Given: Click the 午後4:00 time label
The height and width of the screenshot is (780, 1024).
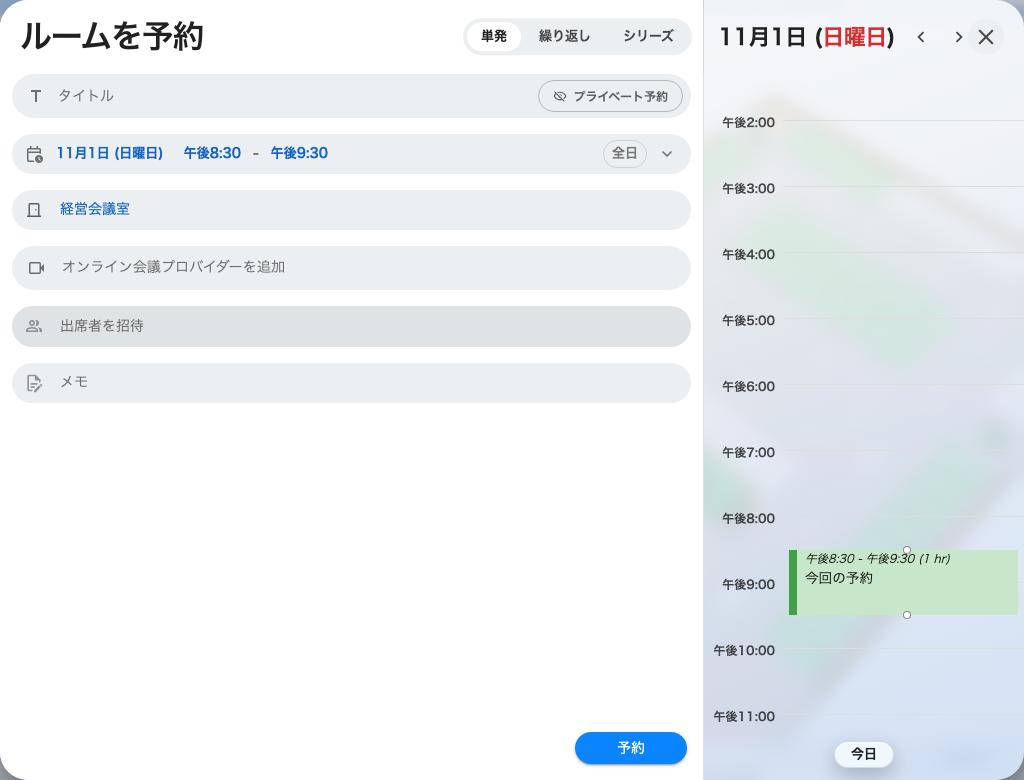Looking at the screenshot, I should [748, 254].
